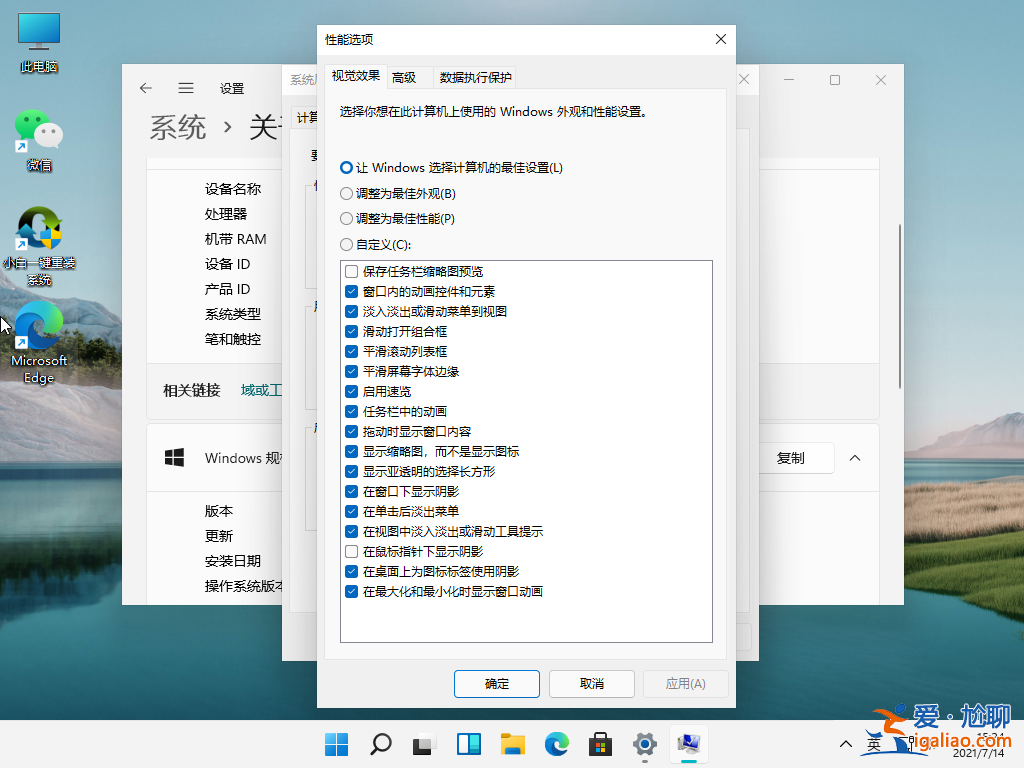Viewport: 1024px width, 768px height.
Task: Open WeChat from the desktop
Action: tap(38, 130)
